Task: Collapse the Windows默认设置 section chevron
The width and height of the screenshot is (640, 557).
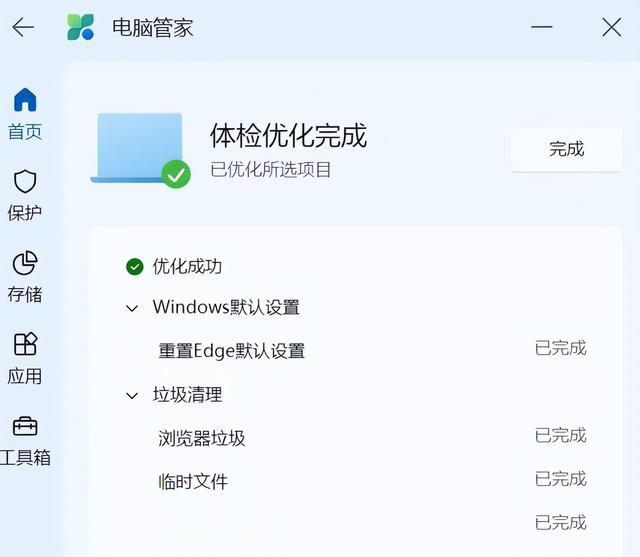Action: click(x=132, y=308)
